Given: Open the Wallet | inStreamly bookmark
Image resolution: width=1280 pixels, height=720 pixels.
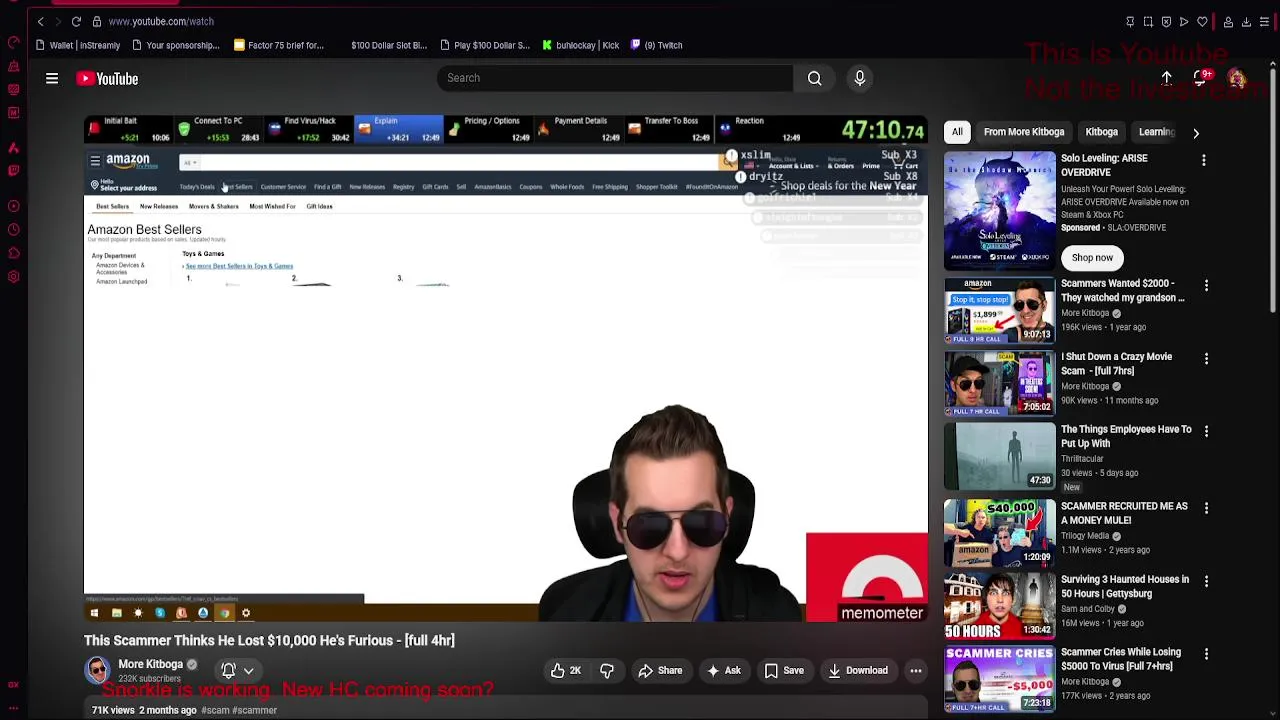Looking at the screenshot, I should point(78,45).
